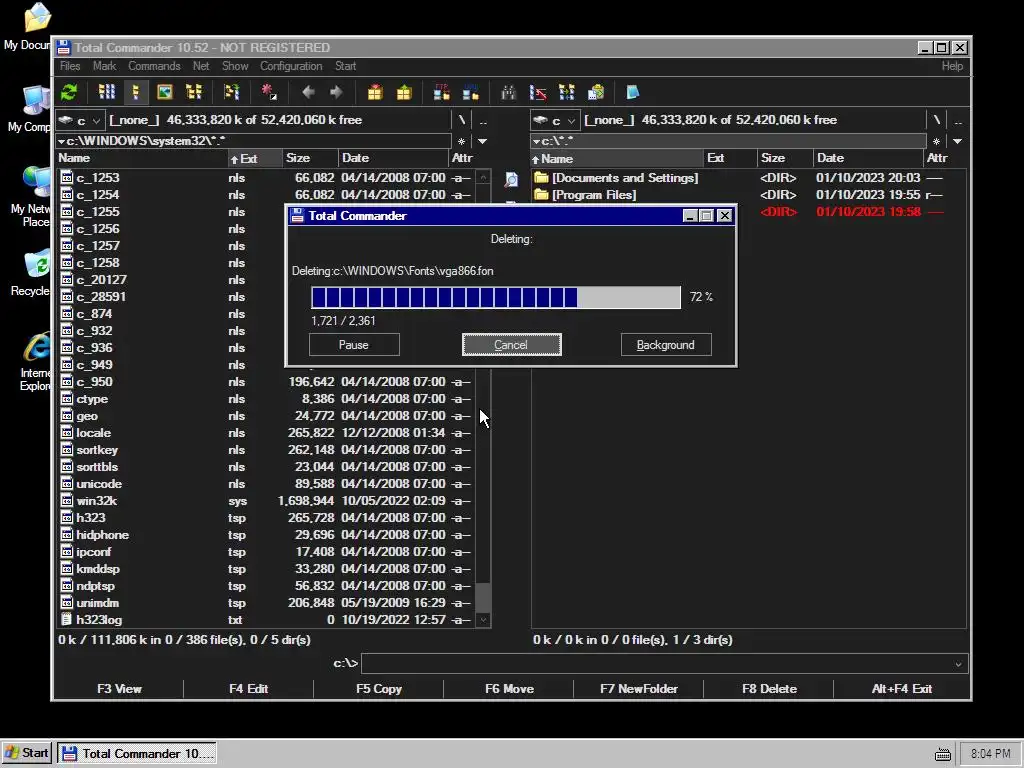Viewport: 1024px width, 768px height.
Task: Go to parent with right panel '..' button
Action: tap(957, 120)
